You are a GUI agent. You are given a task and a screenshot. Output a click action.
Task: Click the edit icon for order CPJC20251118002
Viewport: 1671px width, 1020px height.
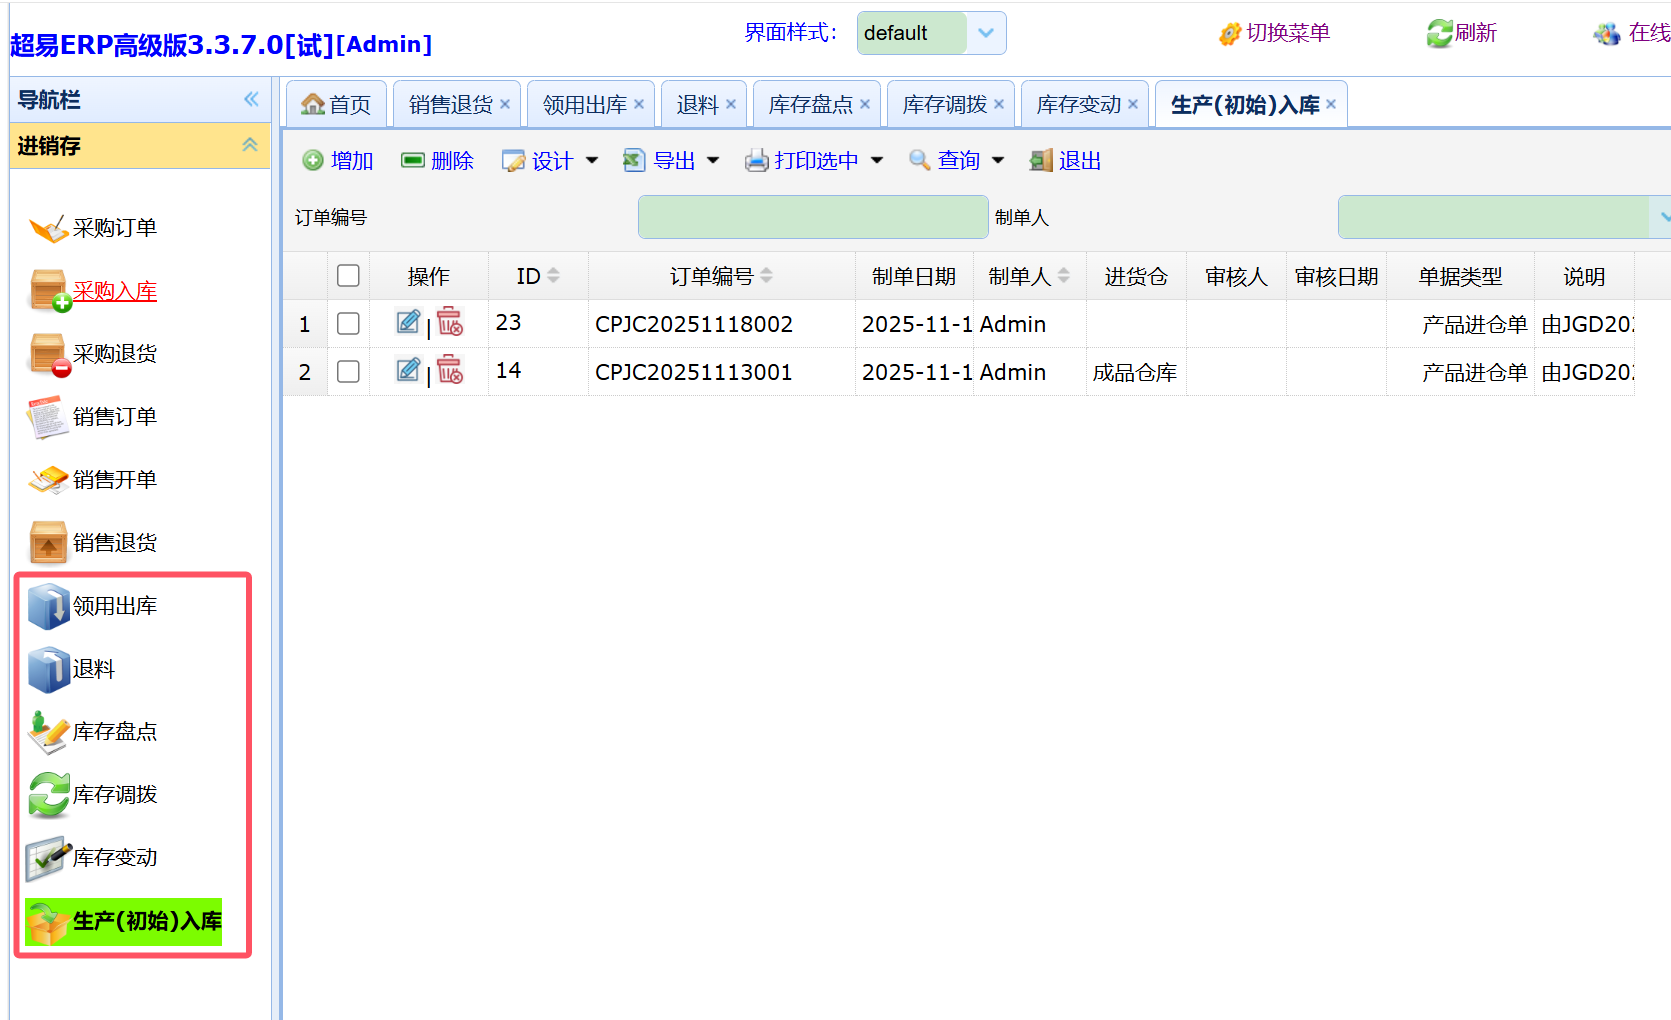408,322
